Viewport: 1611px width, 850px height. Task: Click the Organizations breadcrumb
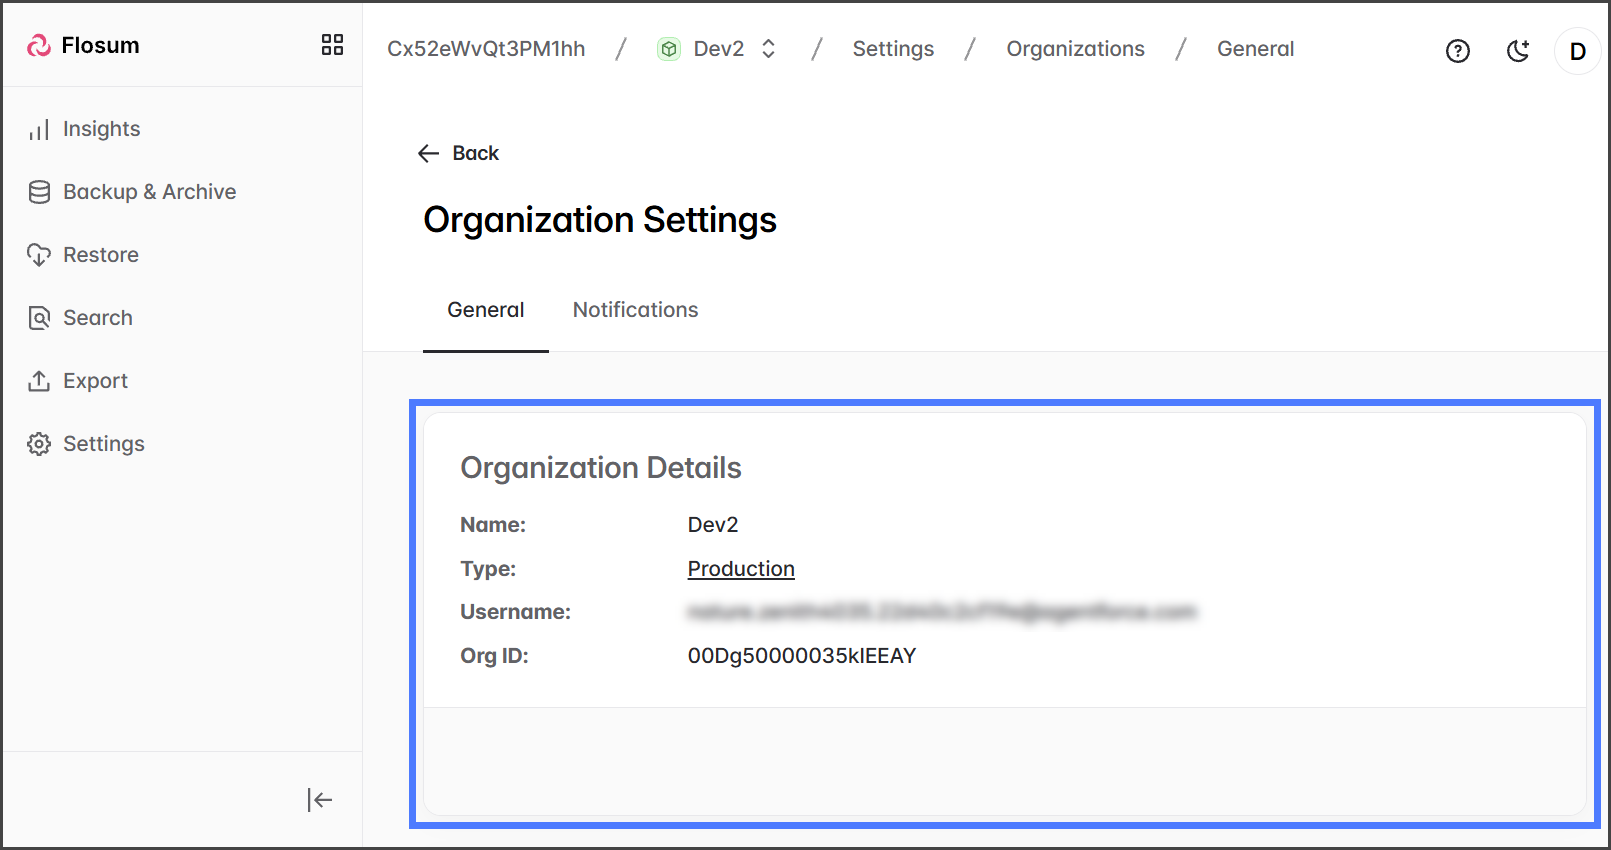click(x=1075, y=49)
